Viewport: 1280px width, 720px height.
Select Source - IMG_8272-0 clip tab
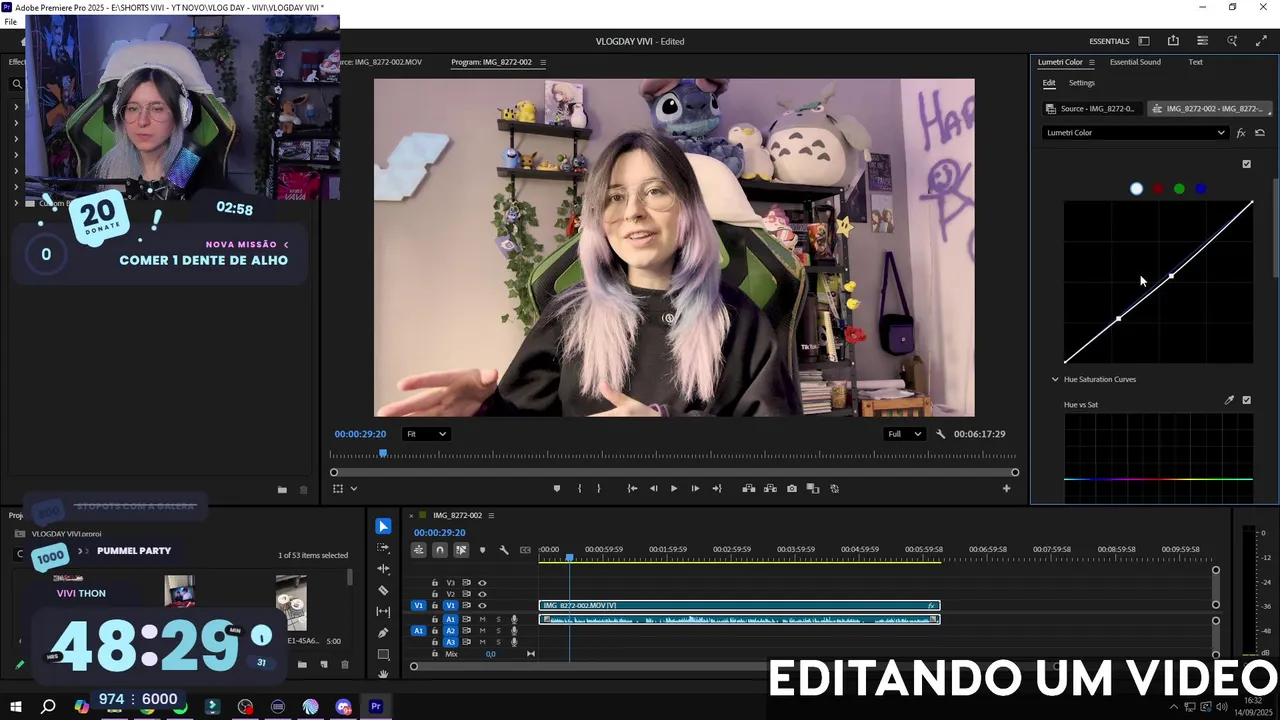point(1091,108)
